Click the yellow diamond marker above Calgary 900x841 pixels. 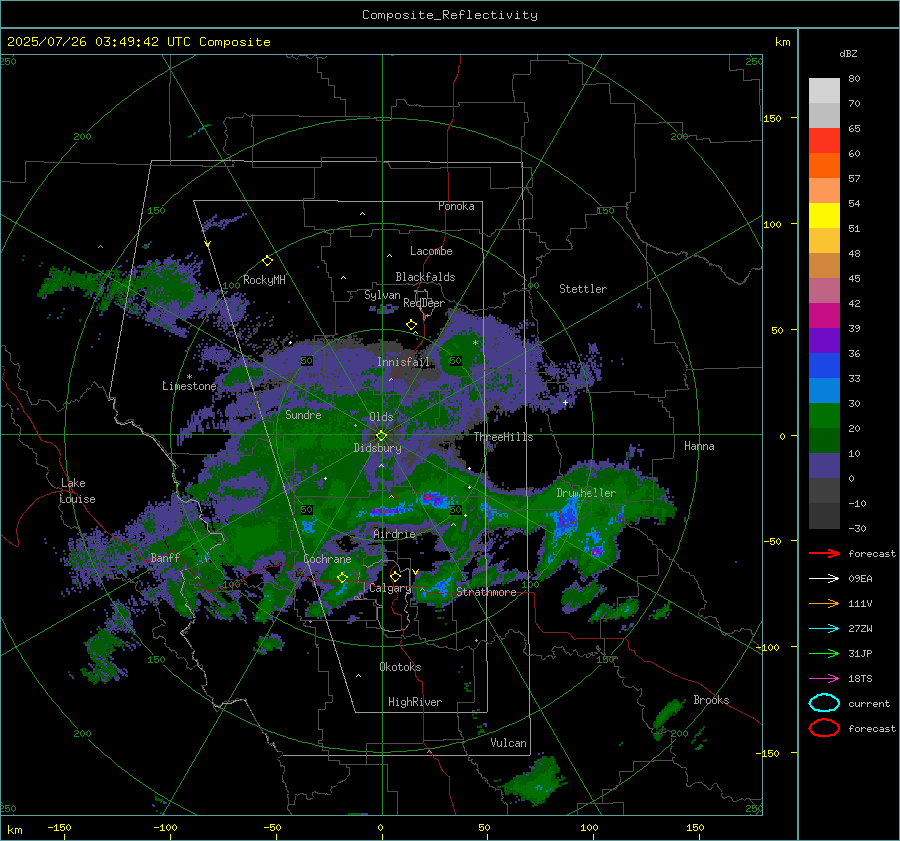click(395, 576)
